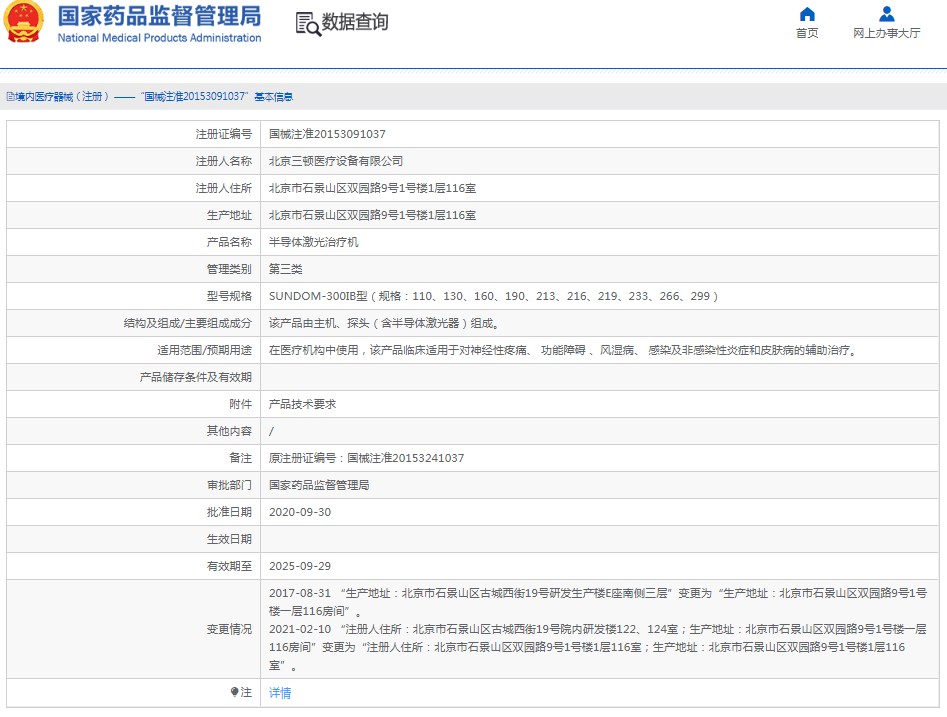The image size is (947, 717).
Task: Click the 2017-08-31 change record entry
Action: click(598, 602)
